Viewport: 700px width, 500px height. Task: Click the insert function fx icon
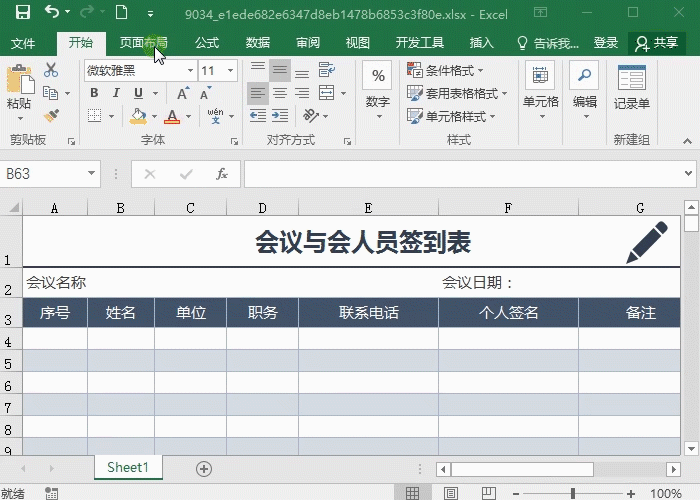(x=222, y=174)
